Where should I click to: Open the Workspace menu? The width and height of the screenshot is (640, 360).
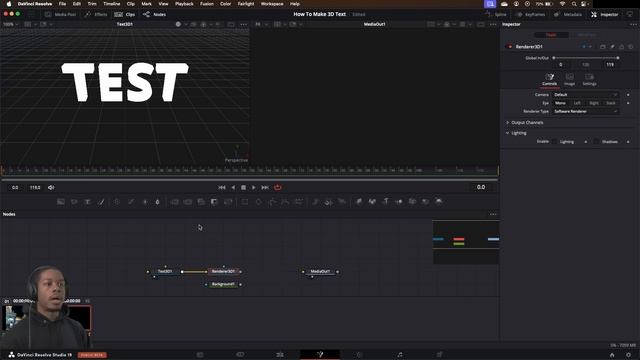coord(272,4)
